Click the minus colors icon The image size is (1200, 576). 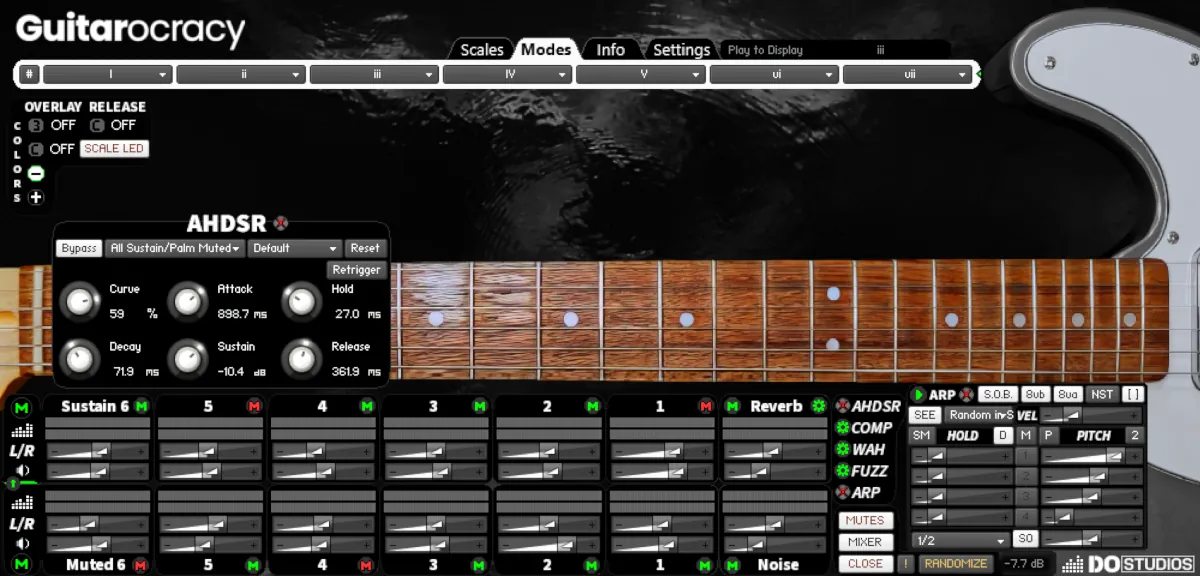[36, 173]
